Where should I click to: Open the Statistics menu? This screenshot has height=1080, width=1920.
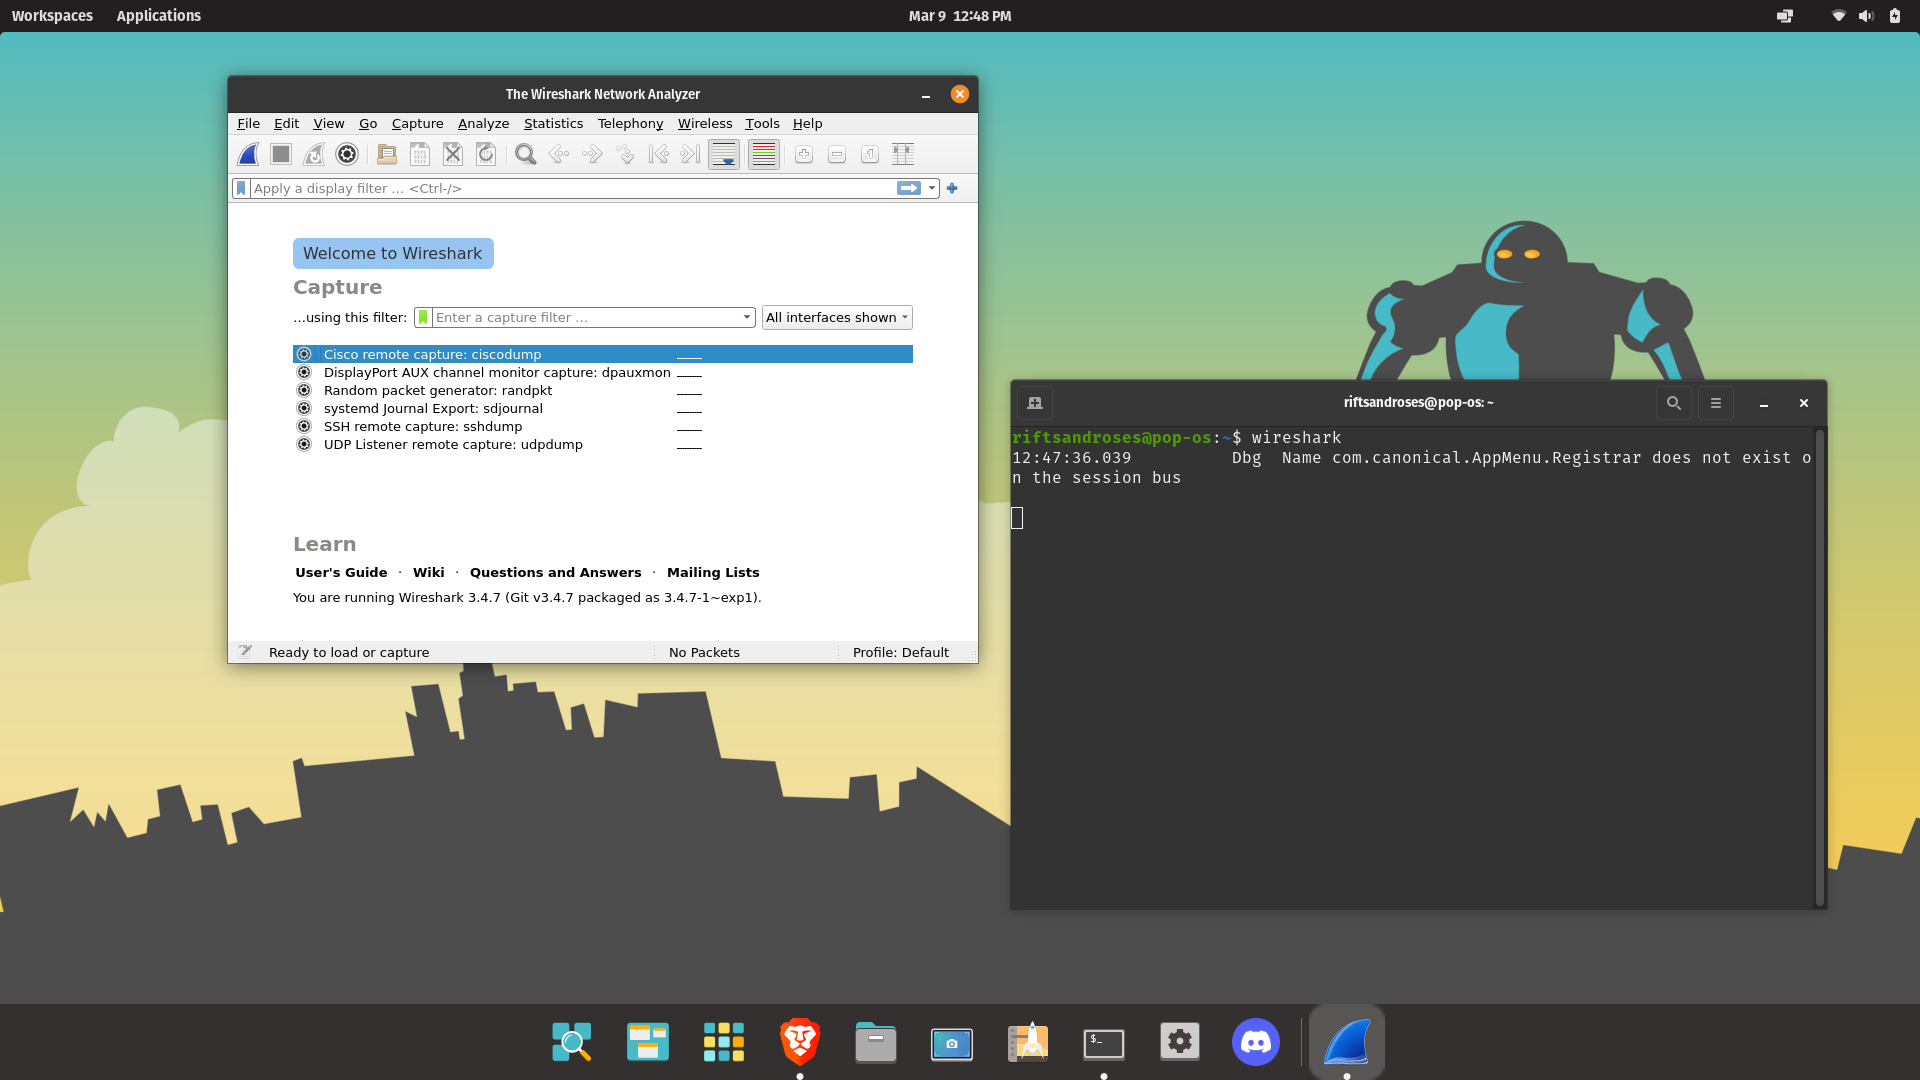[553, 123]
